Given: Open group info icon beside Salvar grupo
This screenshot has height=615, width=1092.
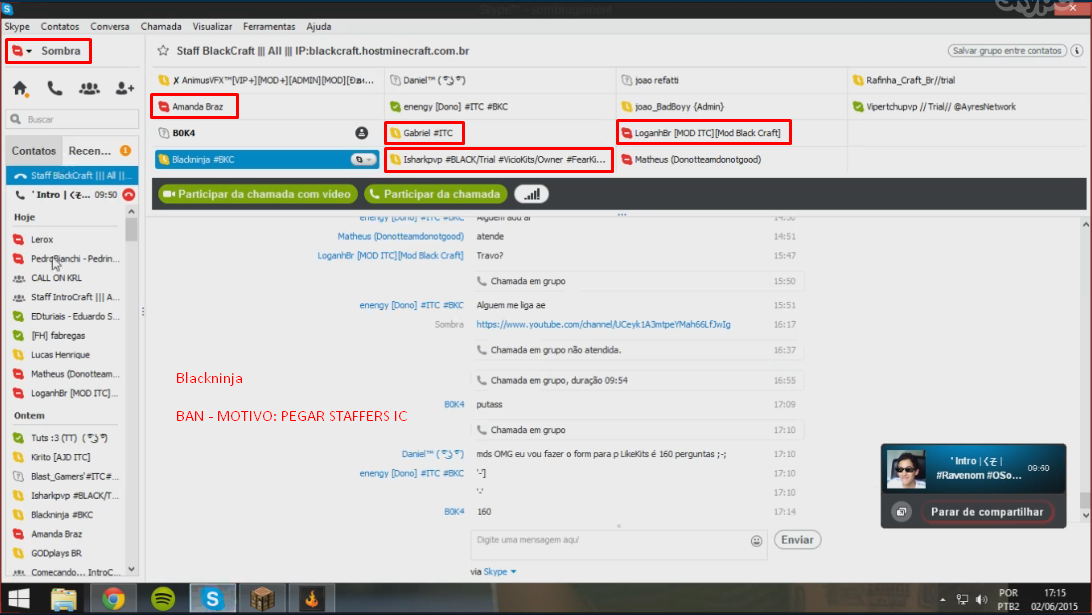Looking at the screenshot, I should point(1077,51).
